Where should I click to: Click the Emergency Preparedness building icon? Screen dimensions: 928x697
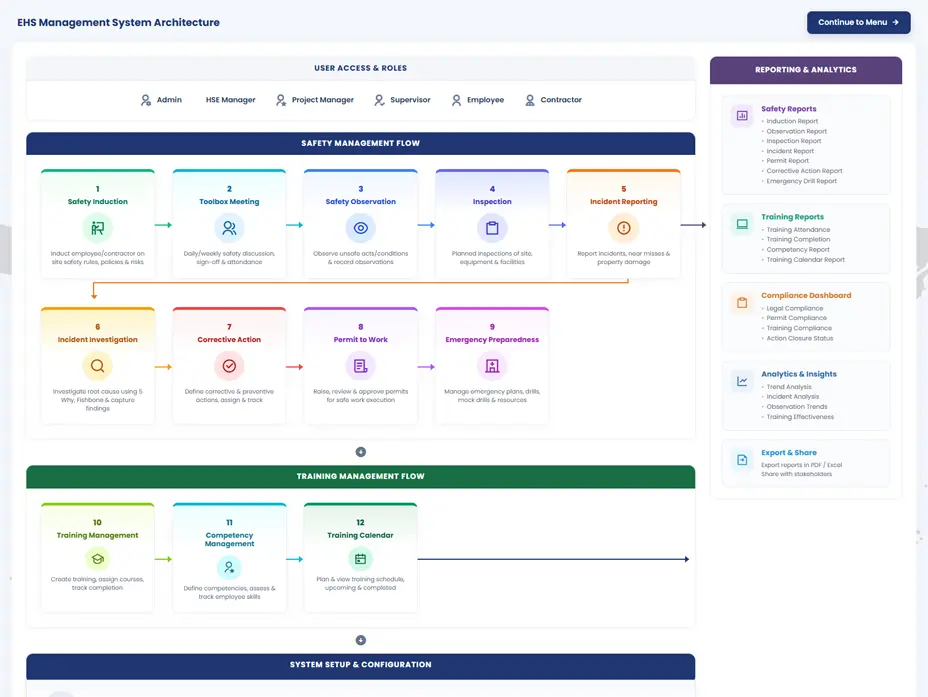pos(492,366)
